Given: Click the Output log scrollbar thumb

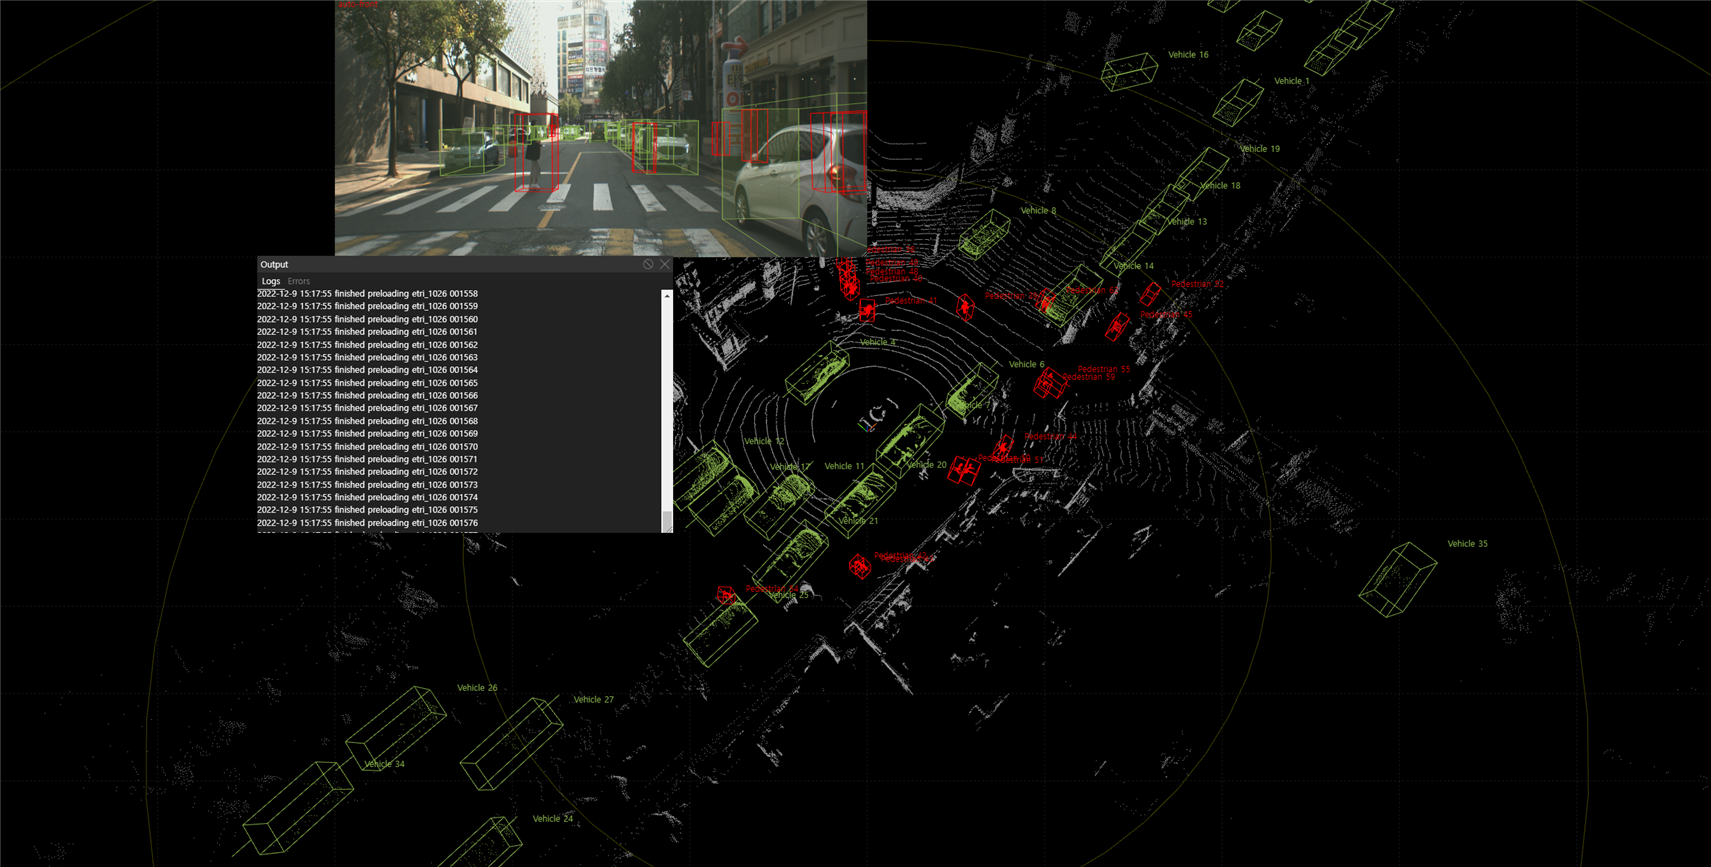Looking at the screenshot, I should (667, 521).
